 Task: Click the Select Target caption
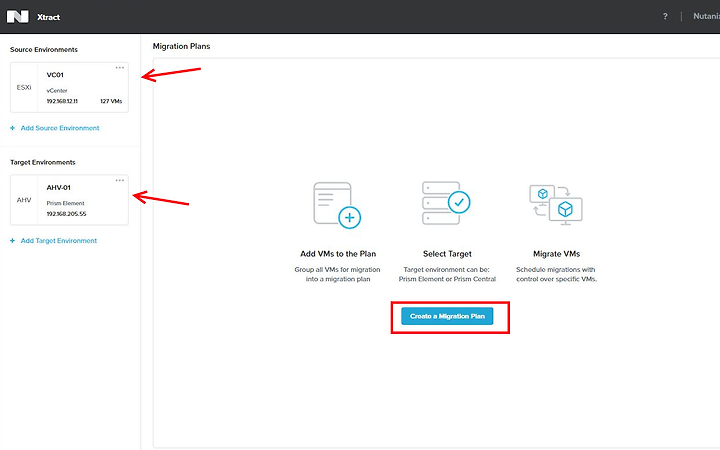click(447, 254)
